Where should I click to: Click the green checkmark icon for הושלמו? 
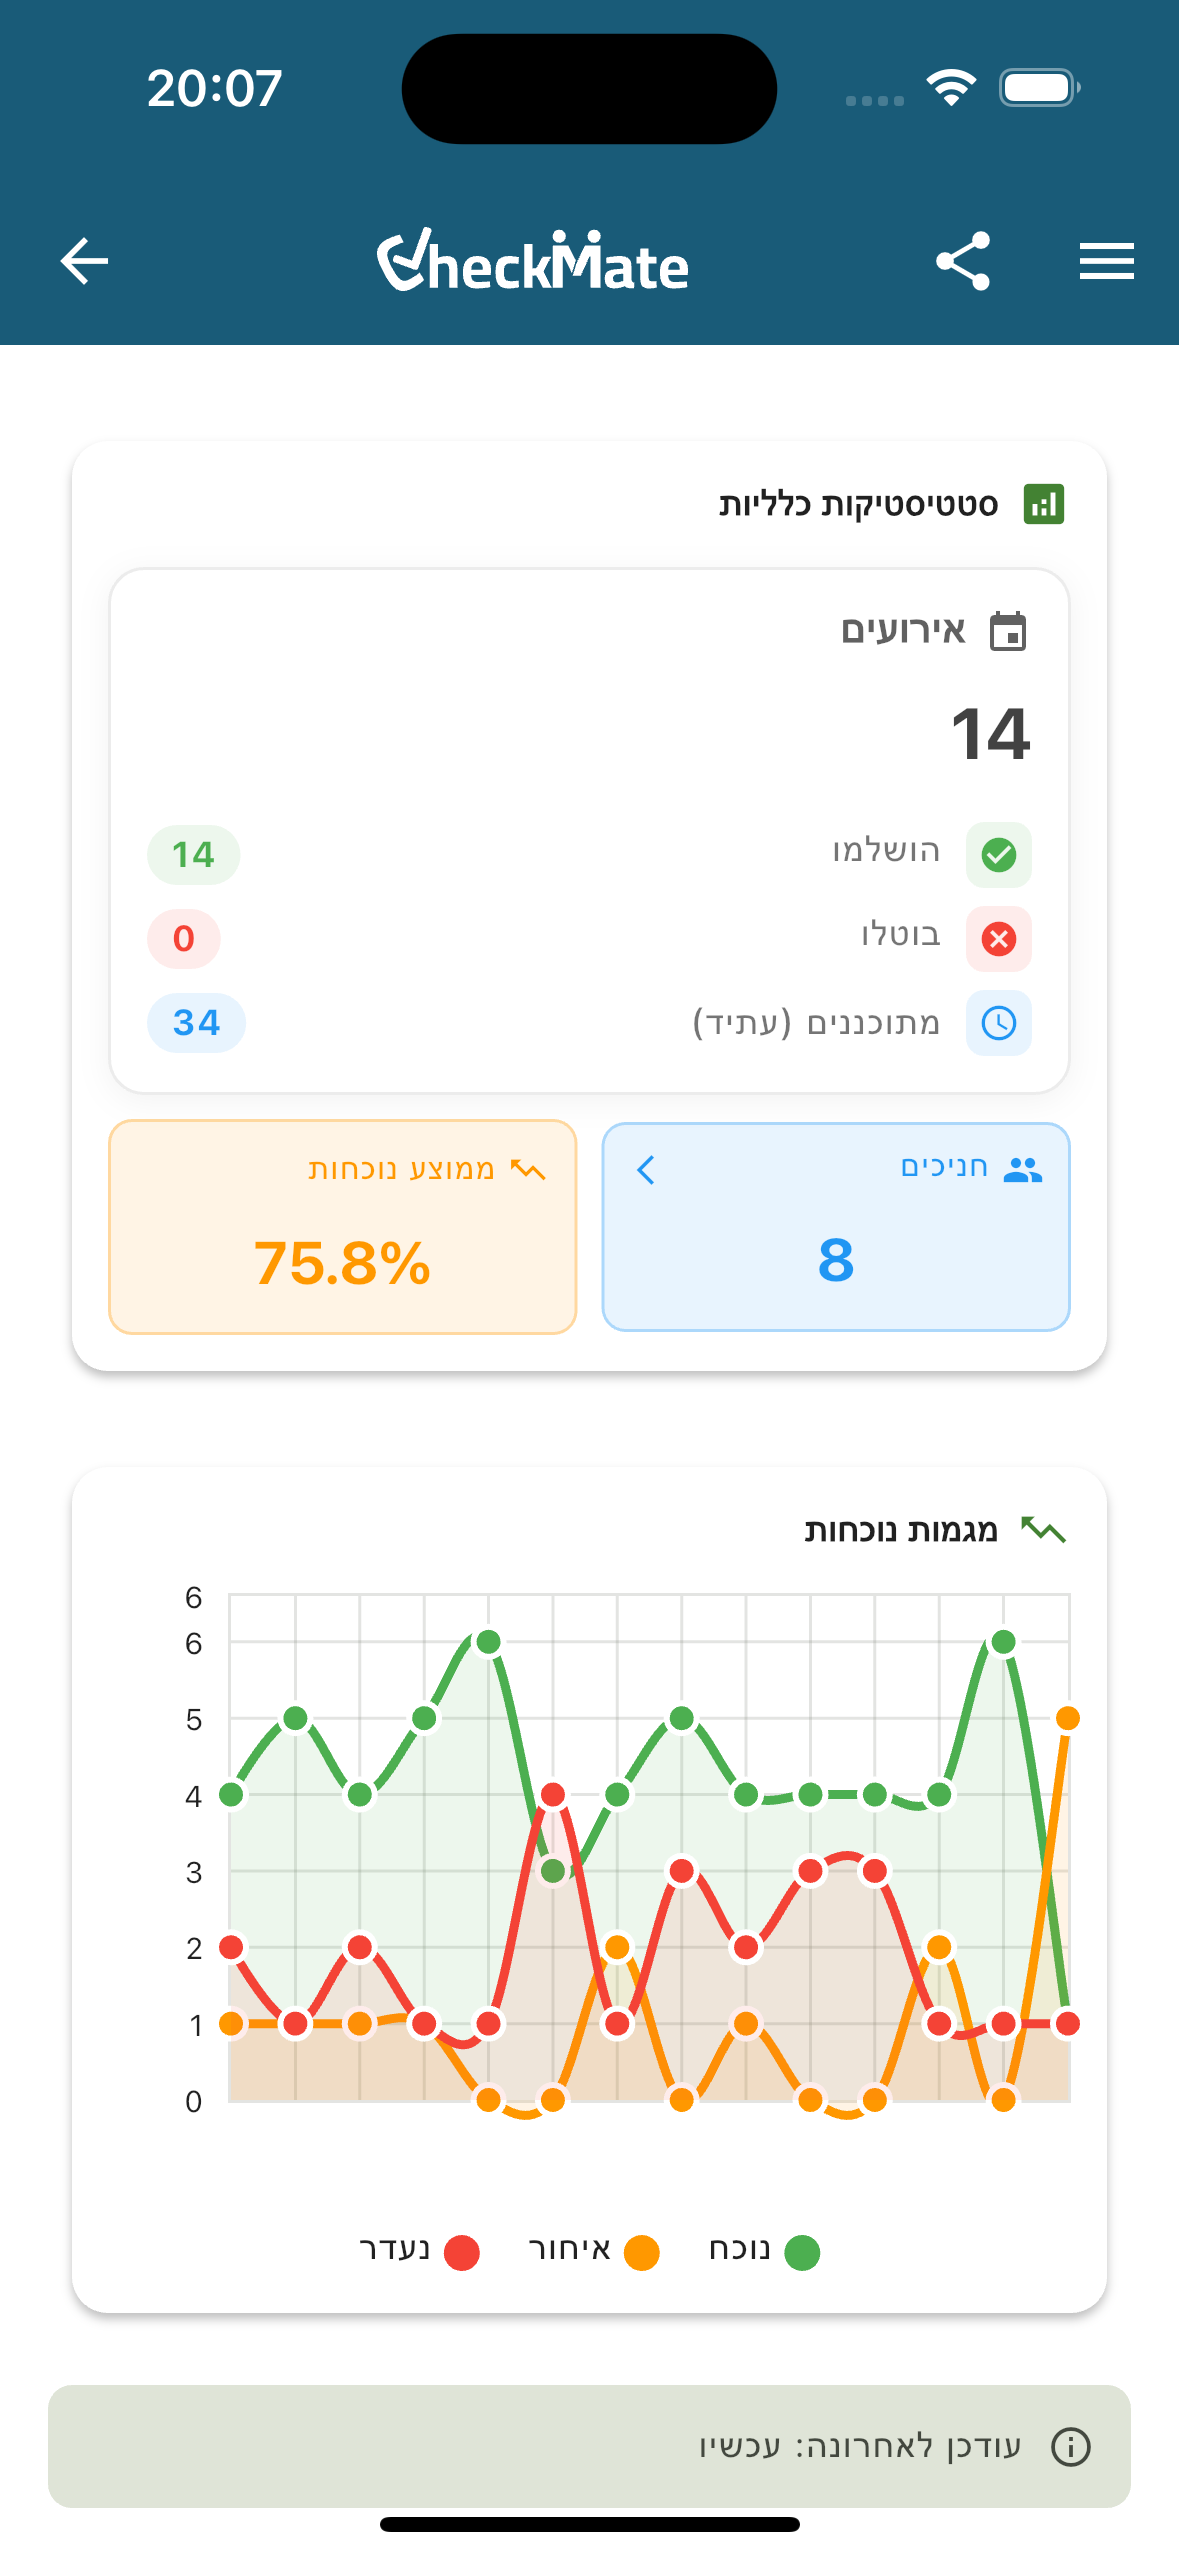(998, 855)
